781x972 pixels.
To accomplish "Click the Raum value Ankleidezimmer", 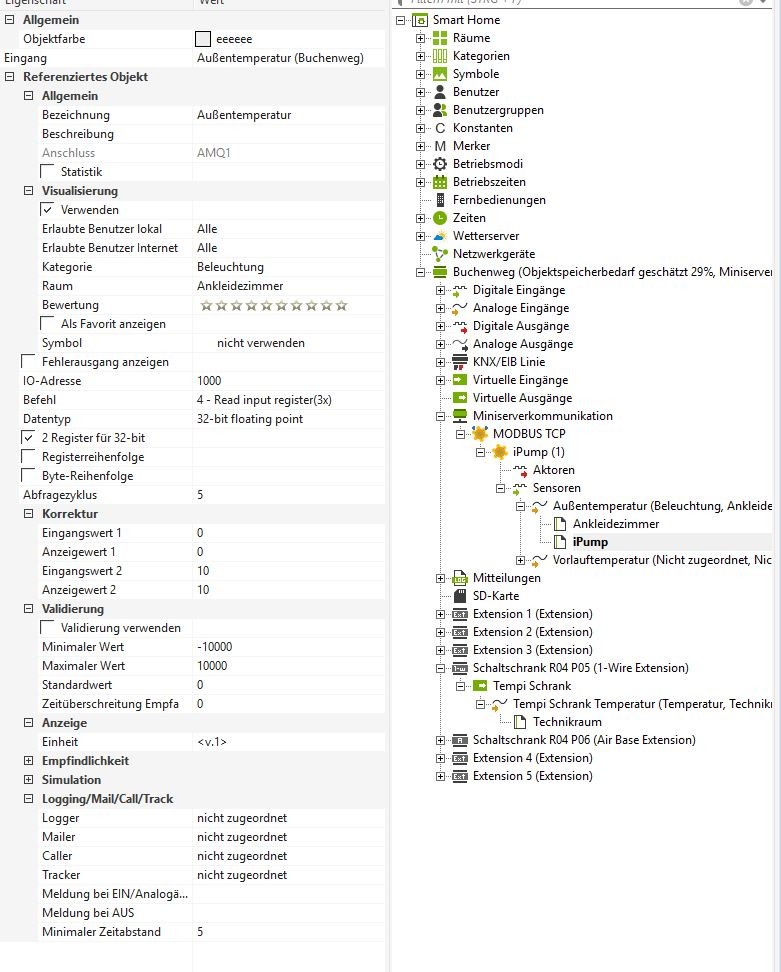I will coord(288,286).
